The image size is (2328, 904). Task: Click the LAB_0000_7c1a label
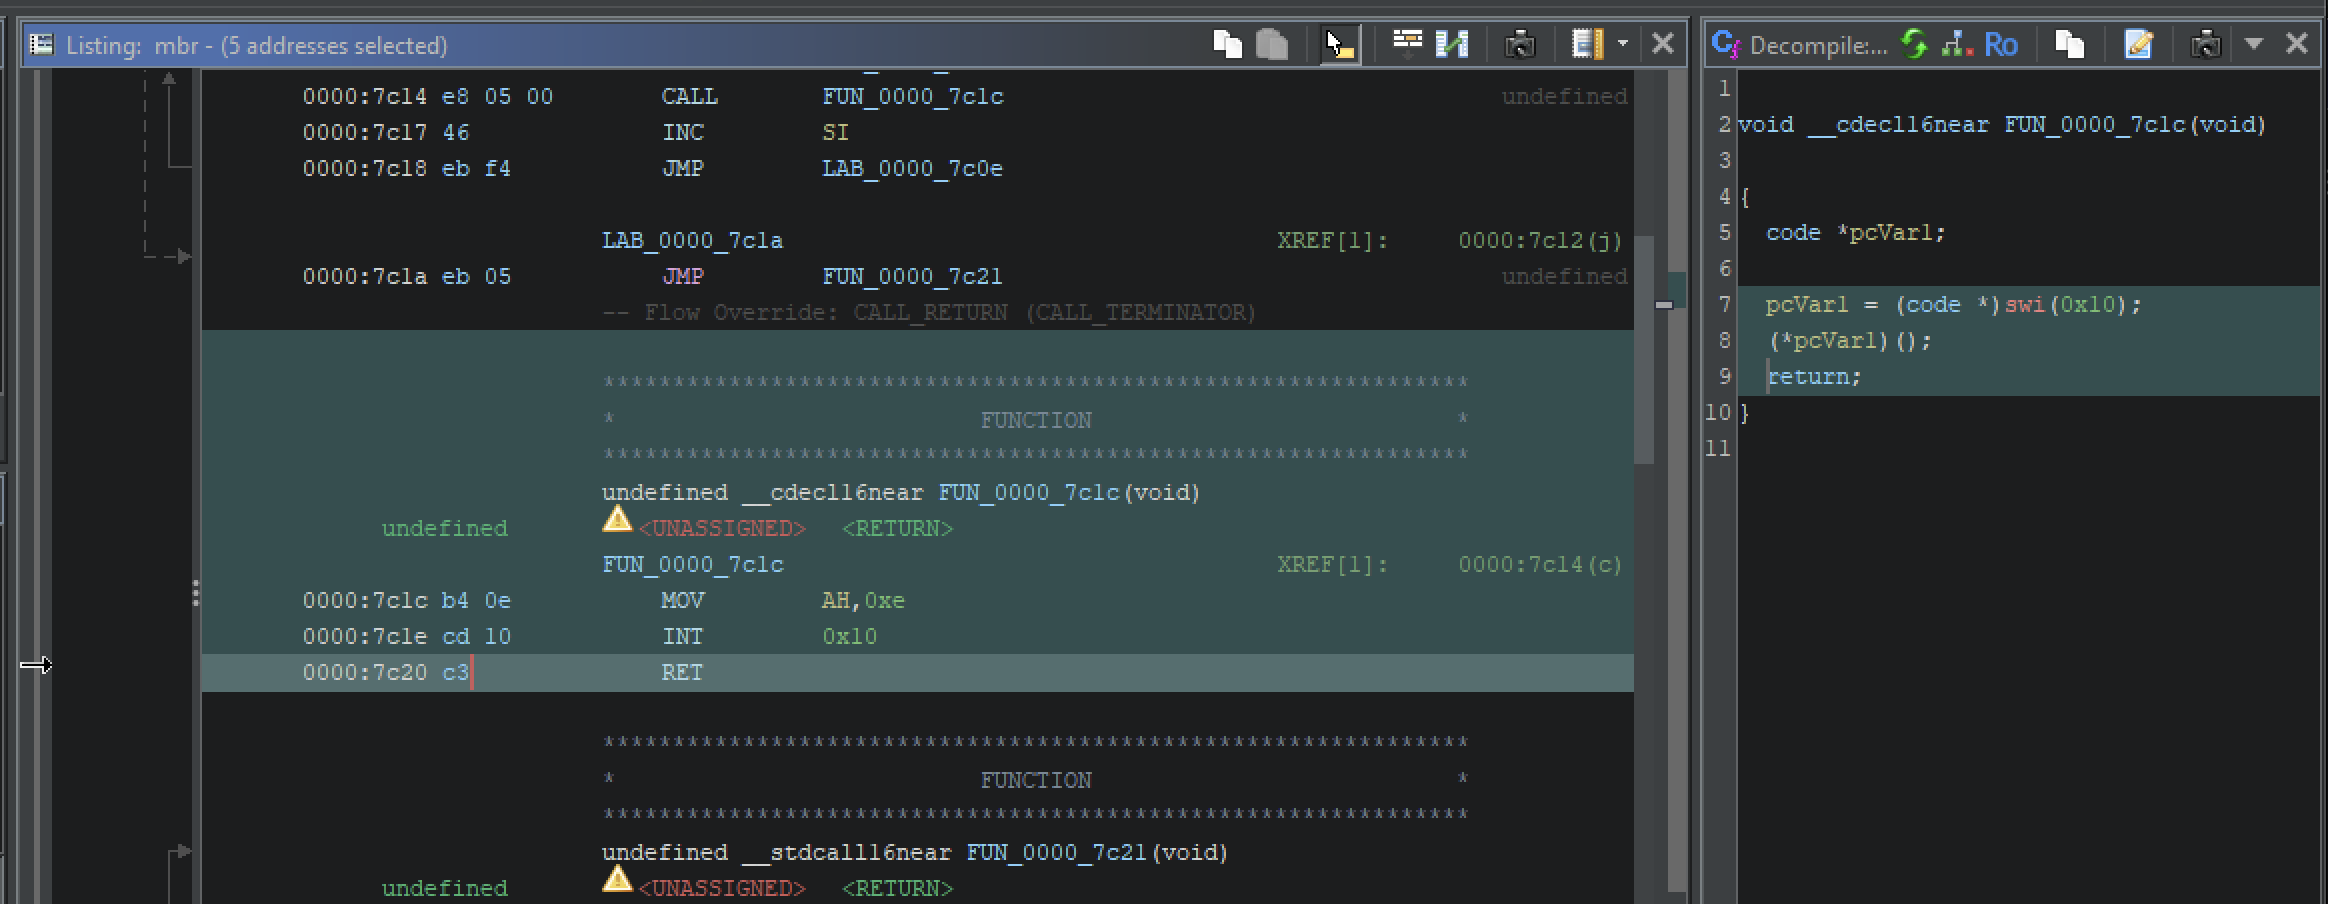(692, 241)
